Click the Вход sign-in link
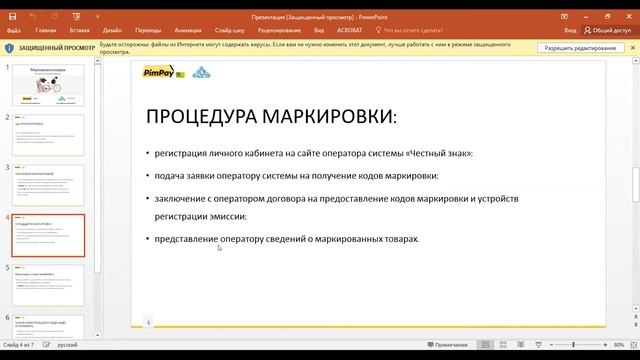 pos(570,30)
